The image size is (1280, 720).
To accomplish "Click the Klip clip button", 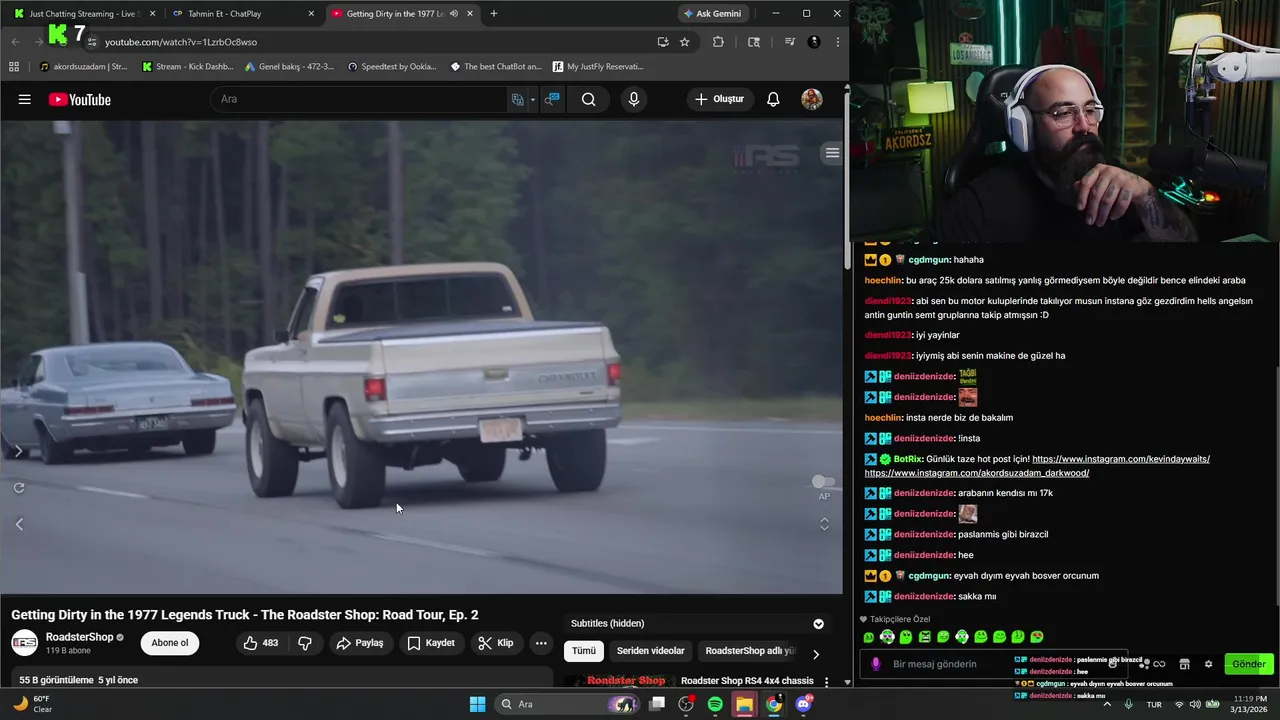I will click(x=496, y=643).
